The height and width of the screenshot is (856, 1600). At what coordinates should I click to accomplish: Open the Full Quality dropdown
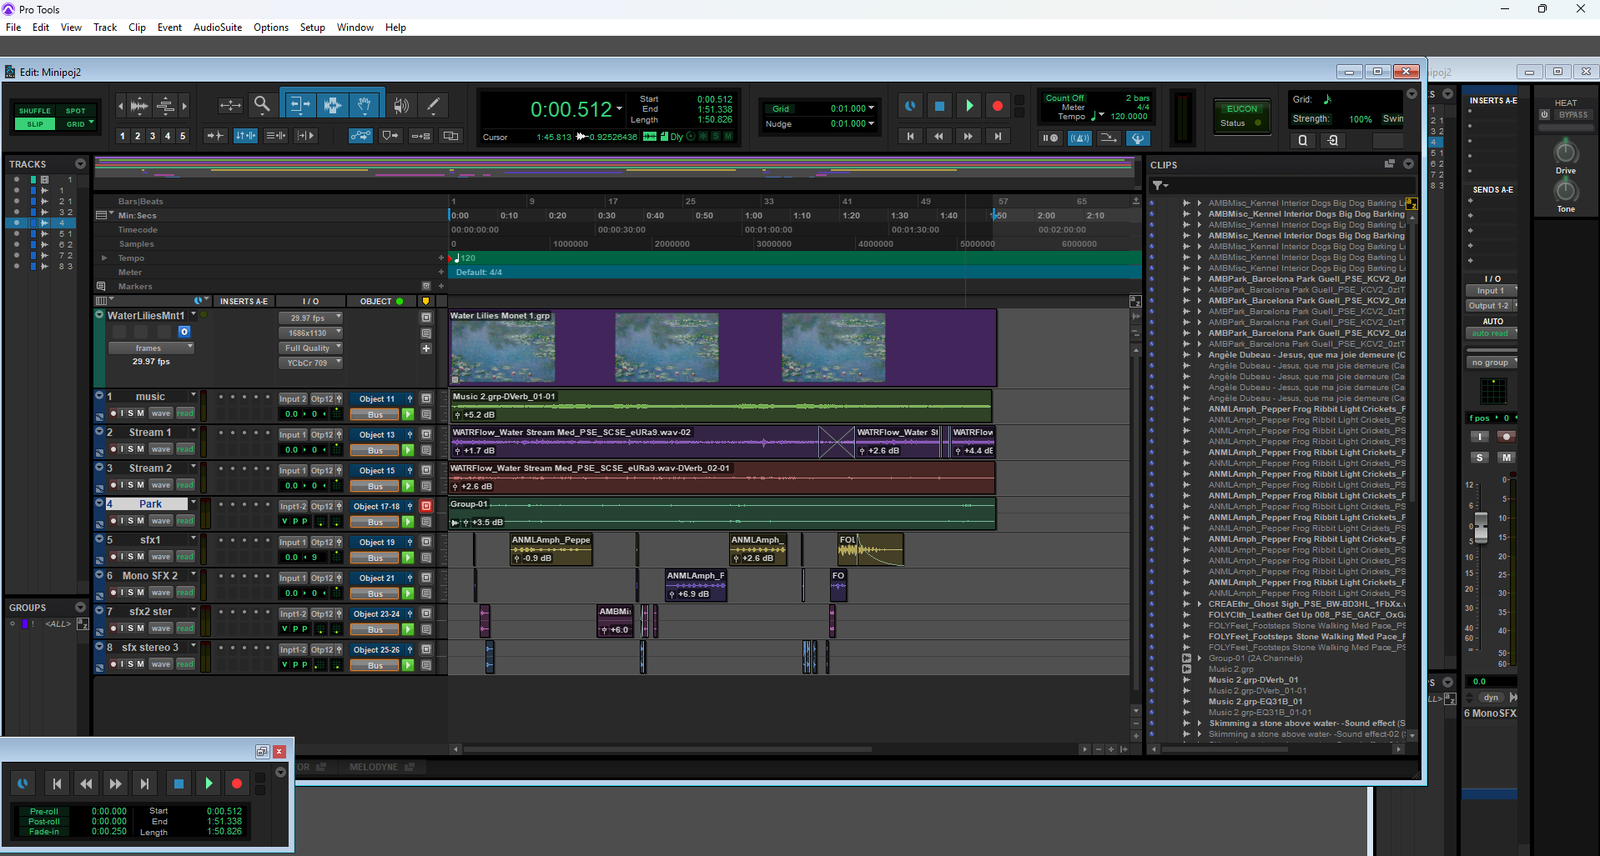(310, 348)
